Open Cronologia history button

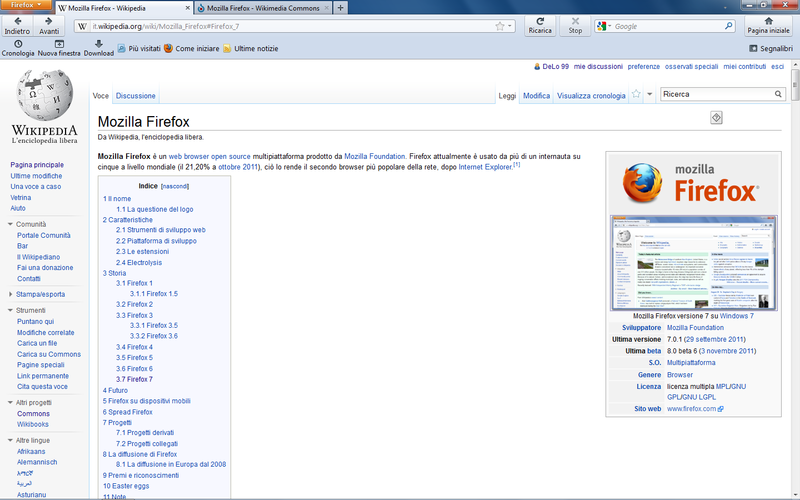coord(18,48)
